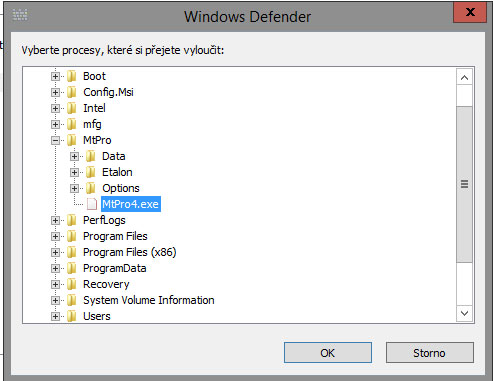Screen dimensions: 493x381
Task: Expand the Users folder node
Action: tap(55, 317)
